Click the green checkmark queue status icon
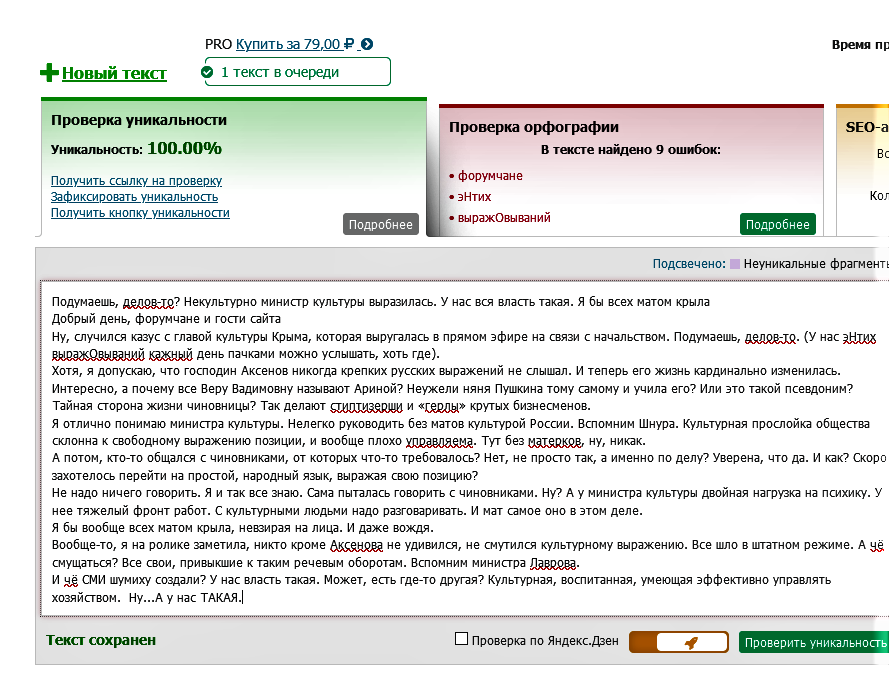Viewport: 889px width, 684px height. 208,72
